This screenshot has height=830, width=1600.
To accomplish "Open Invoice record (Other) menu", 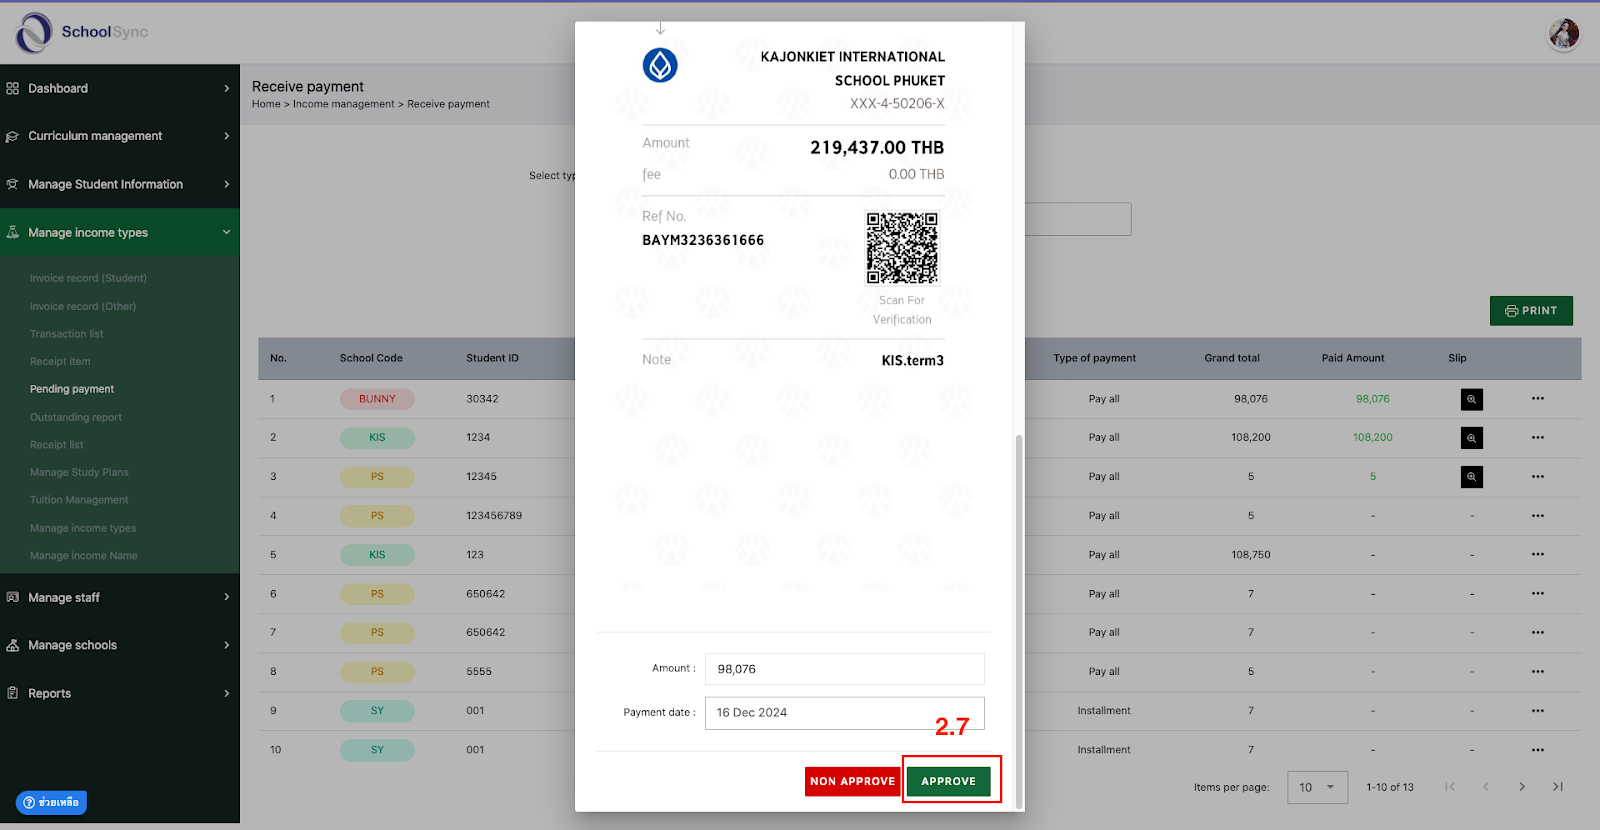I will 83,306.
